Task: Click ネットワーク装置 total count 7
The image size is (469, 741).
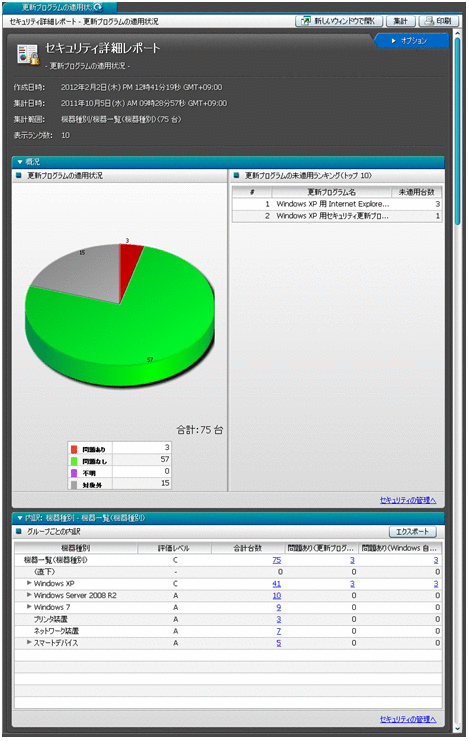Action: (x=279, y=631)
